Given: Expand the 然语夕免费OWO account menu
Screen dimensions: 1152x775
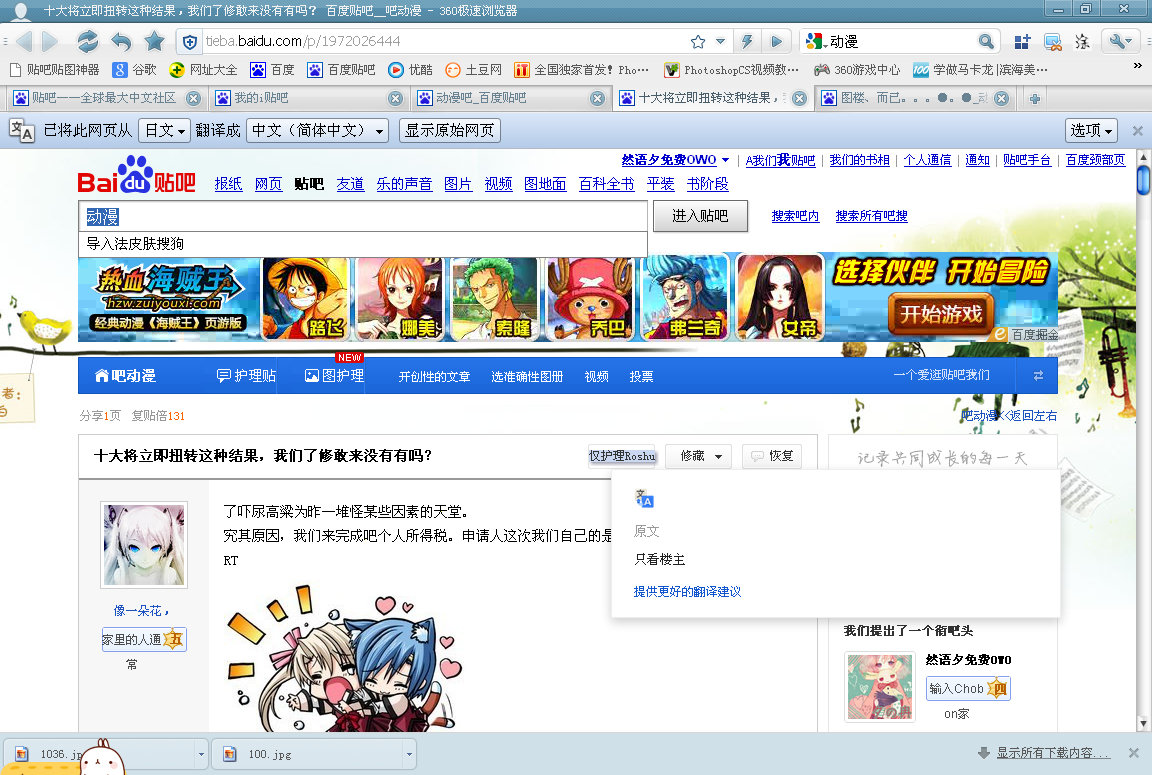Looking at the screenshot, I should (726, 160).
